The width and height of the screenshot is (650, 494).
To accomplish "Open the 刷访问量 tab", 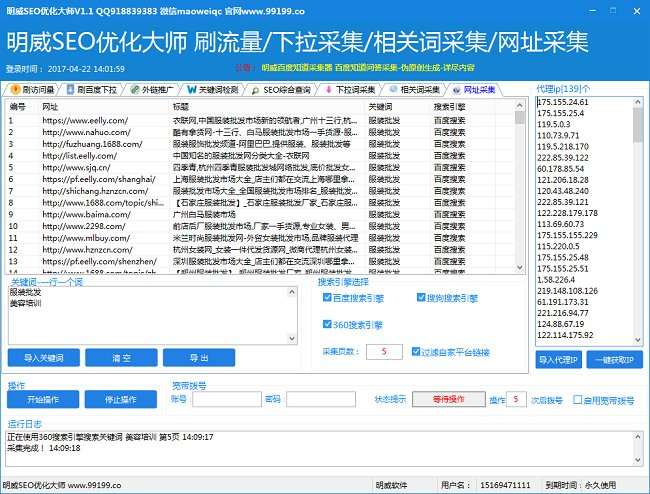I will point(33,90).
